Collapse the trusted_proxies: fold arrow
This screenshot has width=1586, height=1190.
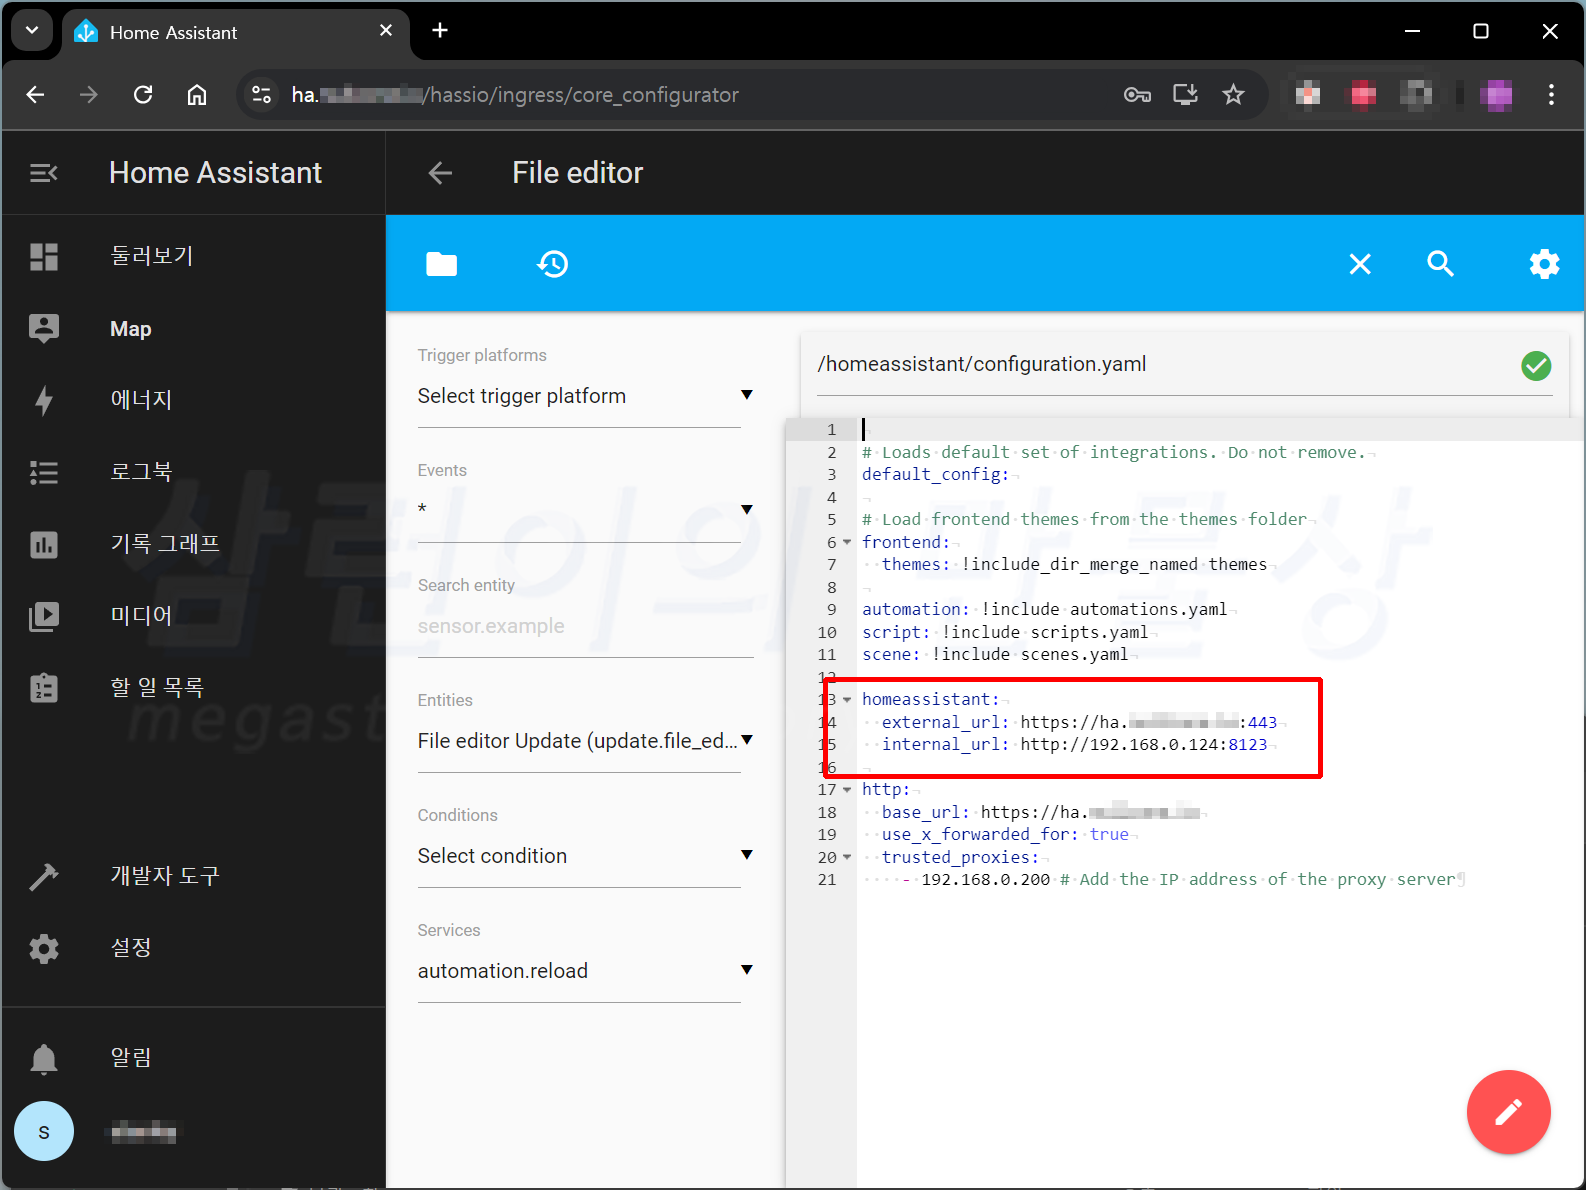[847, 858]
